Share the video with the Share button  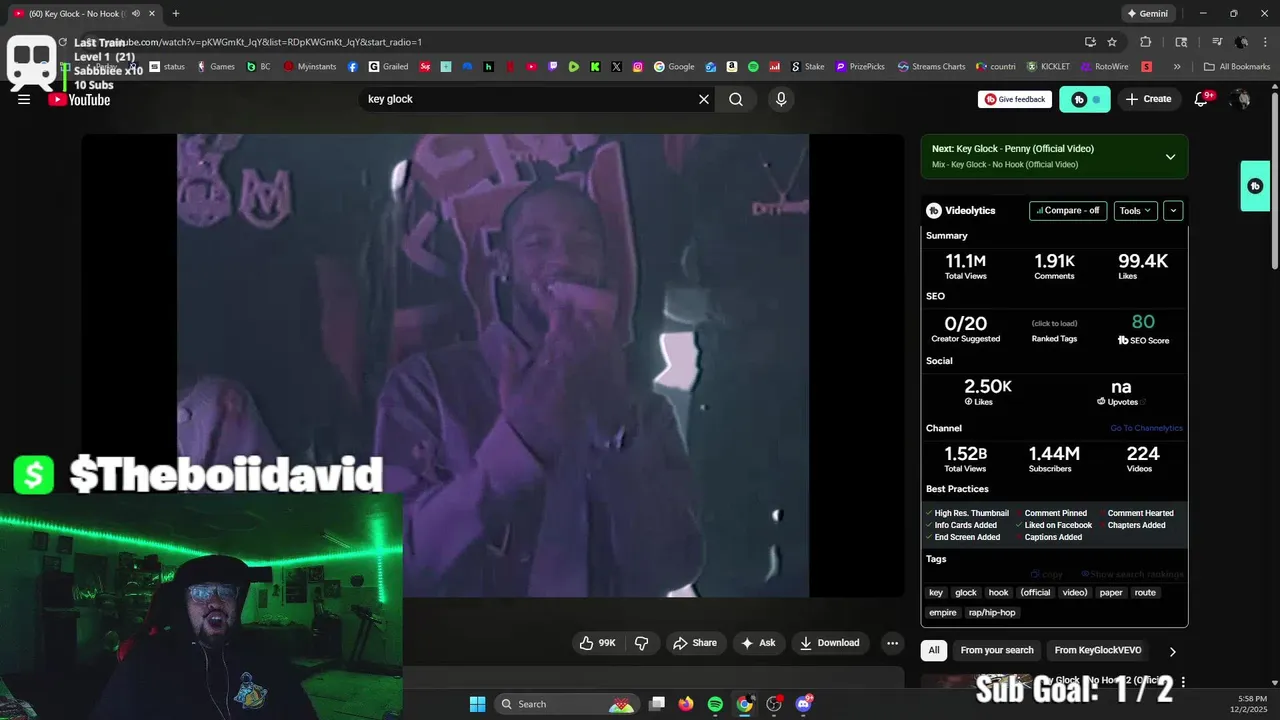(x=695, y=643)
